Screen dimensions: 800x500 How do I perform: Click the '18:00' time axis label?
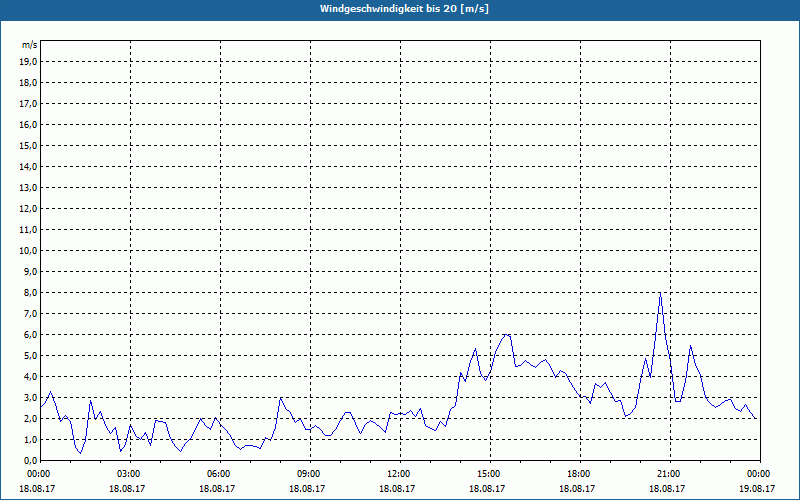pyautogui.click(x=580, y=474)
